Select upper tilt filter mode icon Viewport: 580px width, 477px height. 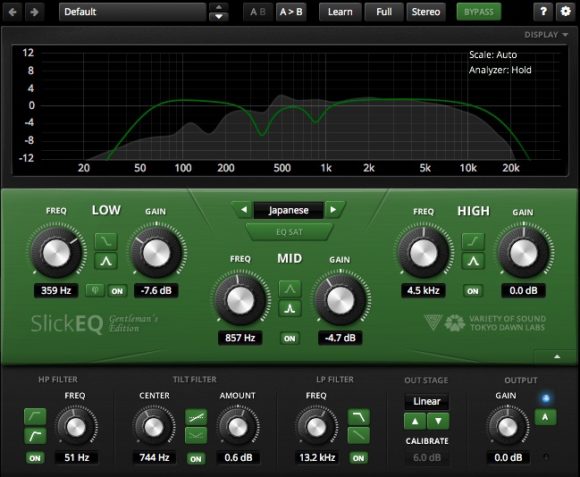click(196, 417)
